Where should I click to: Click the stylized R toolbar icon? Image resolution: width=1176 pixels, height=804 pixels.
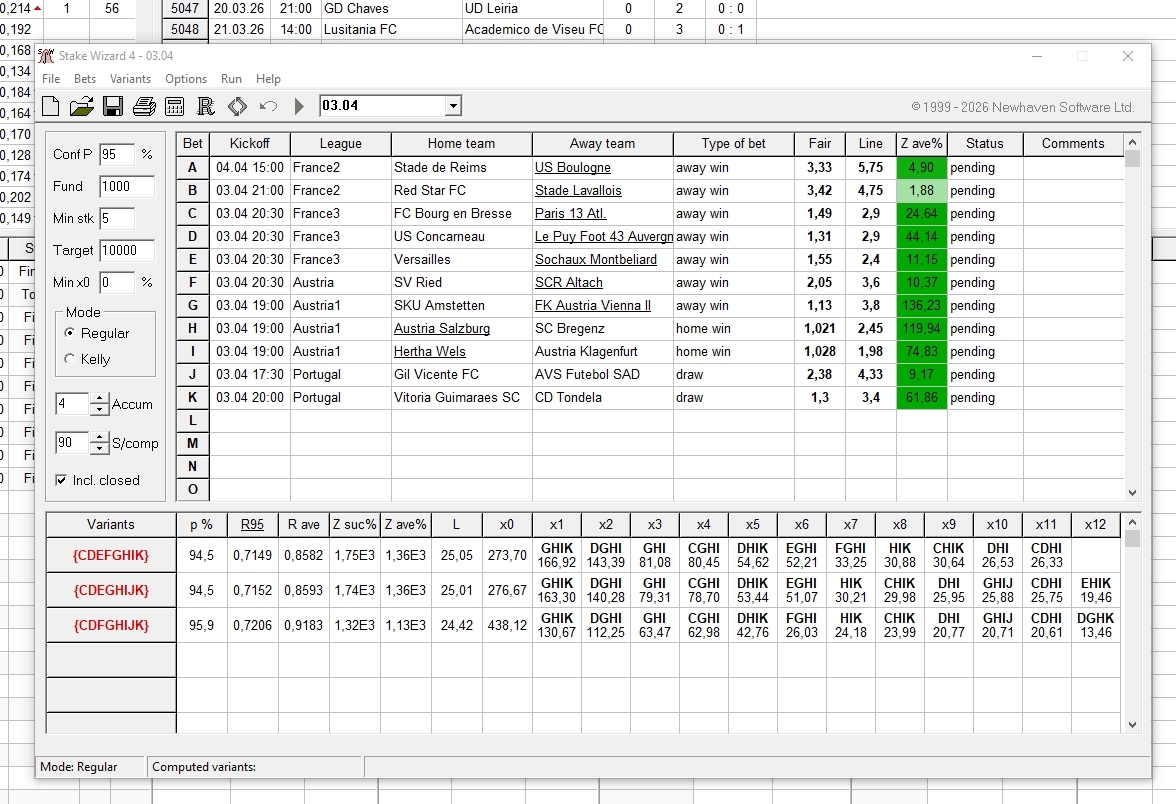coord(206,106)
